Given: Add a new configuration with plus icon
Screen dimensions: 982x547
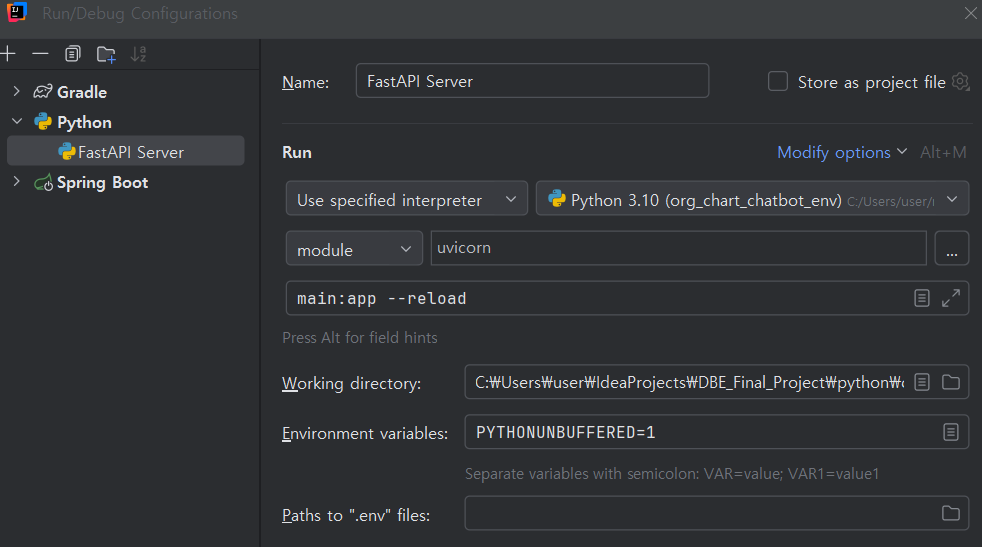Looking at the screenshot, I should 8,54.
